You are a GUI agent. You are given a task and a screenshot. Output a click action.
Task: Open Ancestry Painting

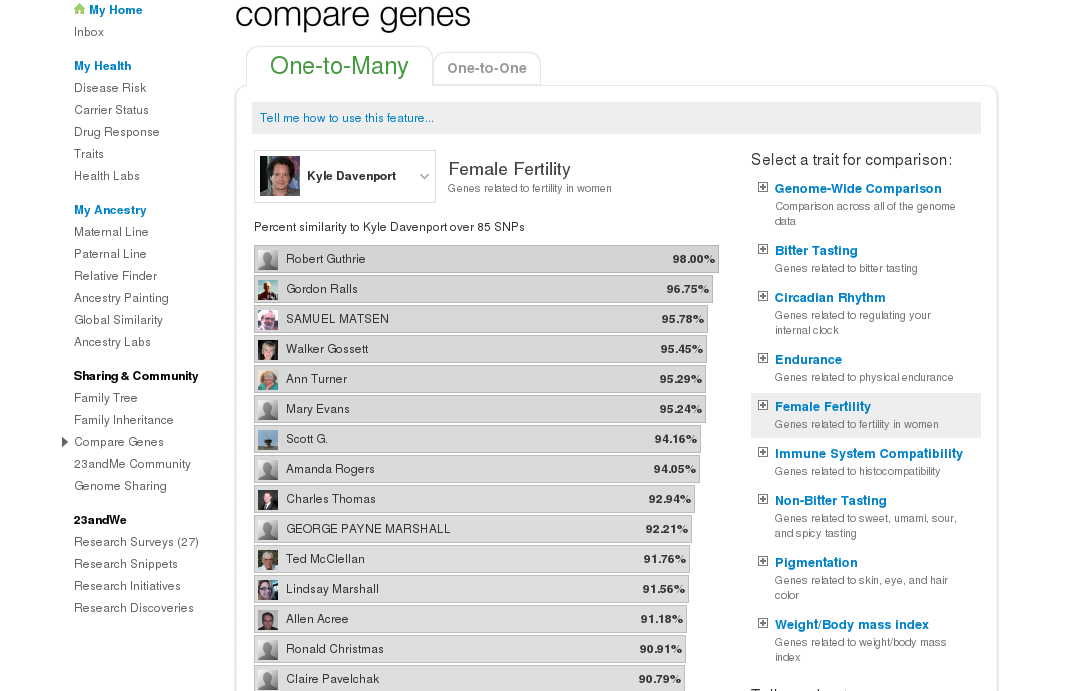tap(121, 297)
